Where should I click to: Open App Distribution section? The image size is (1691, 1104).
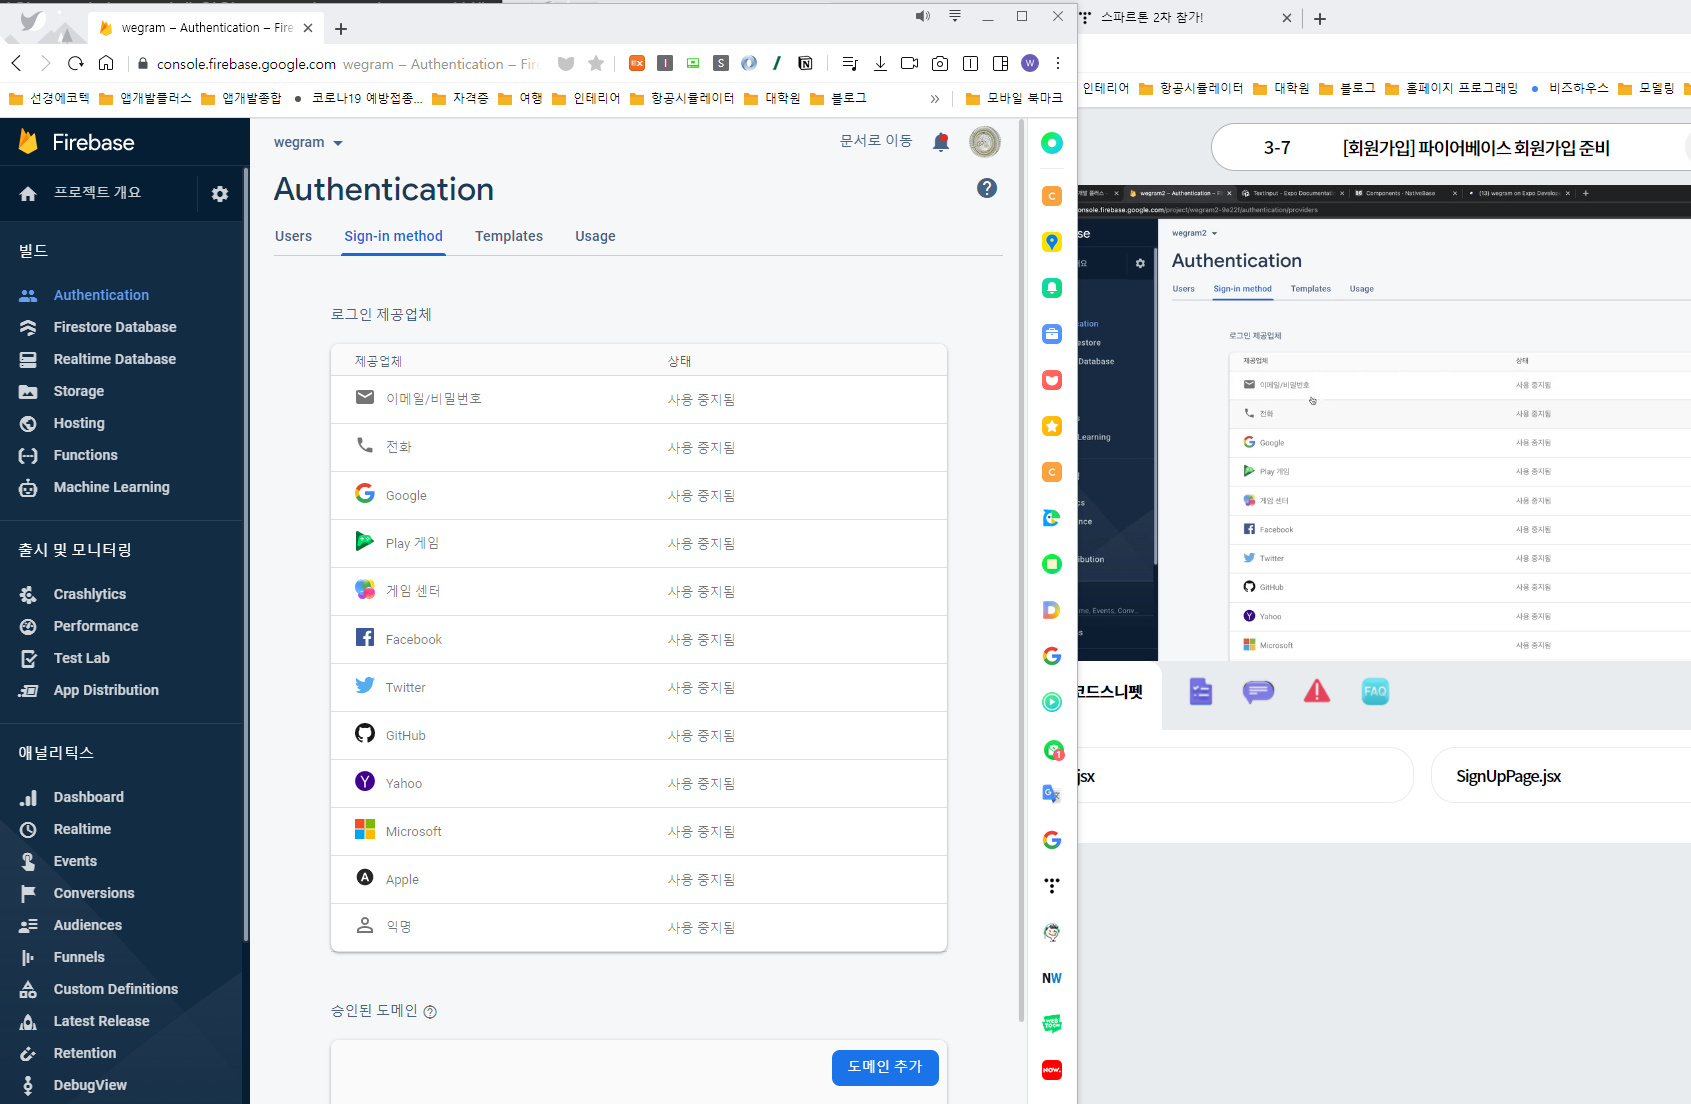click(106, 690)
